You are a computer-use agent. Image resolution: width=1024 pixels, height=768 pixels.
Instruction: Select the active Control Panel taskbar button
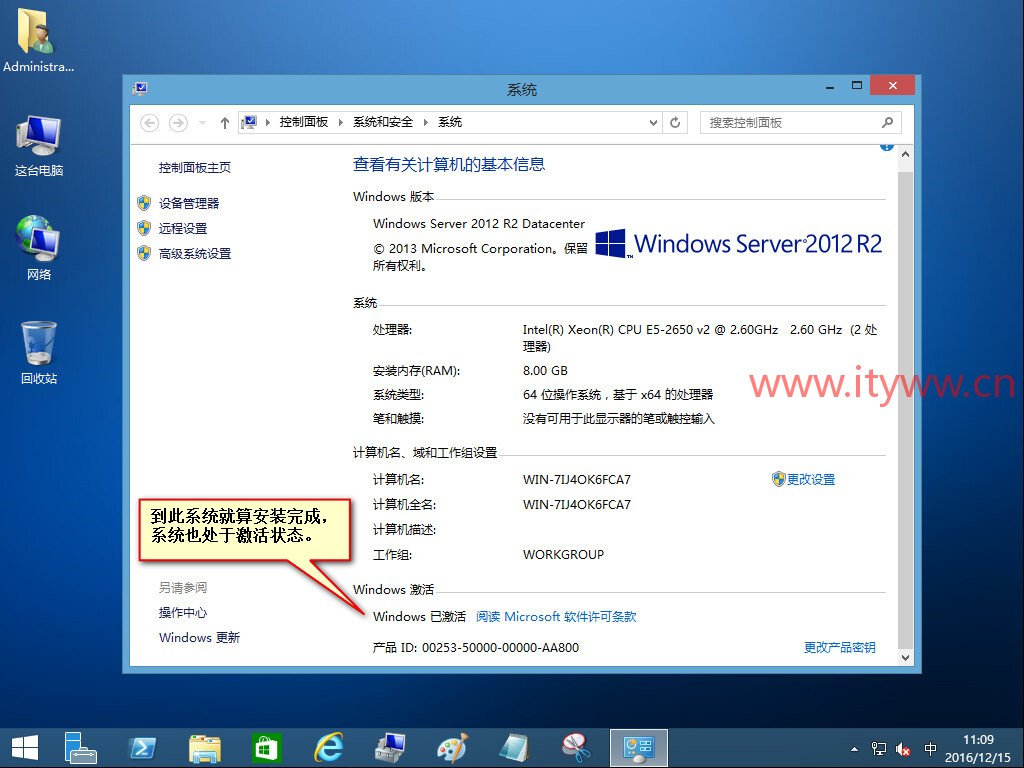[x=638, y=748]
